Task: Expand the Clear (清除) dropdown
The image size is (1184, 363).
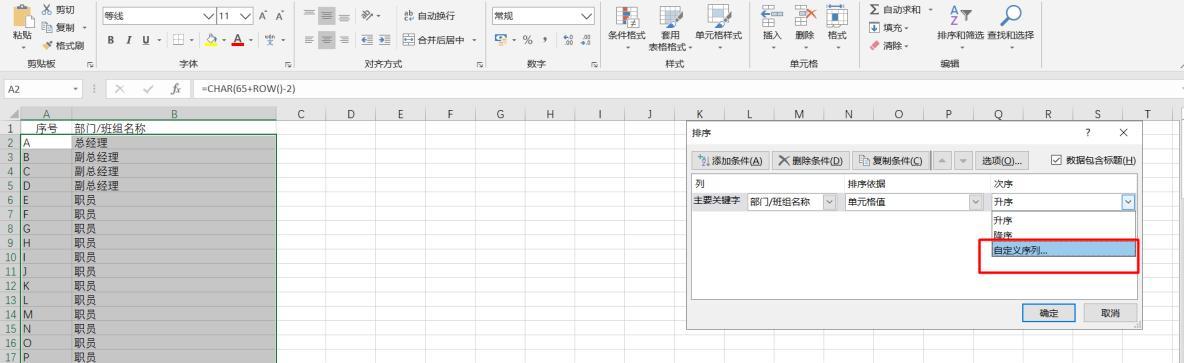Action: click(906, 46)
